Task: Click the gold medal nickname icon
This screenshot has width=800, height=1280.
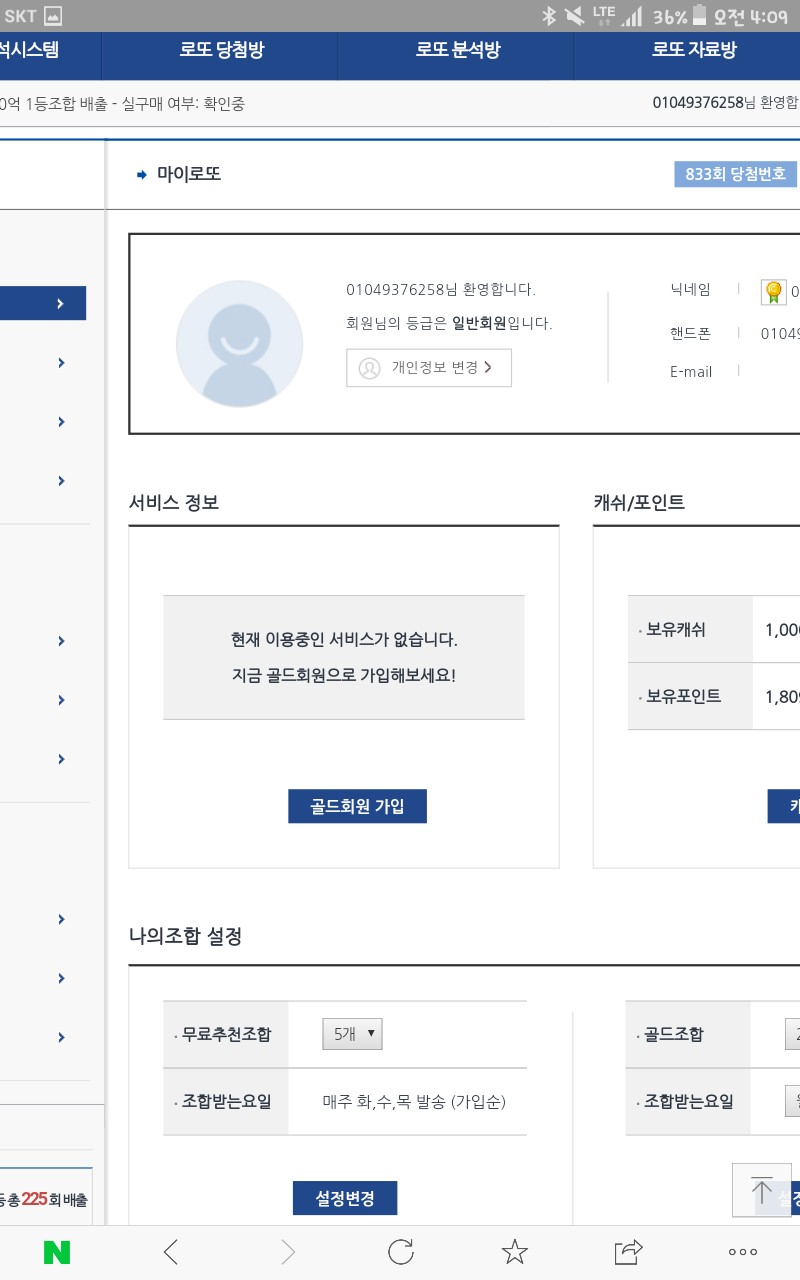Action: (x=774, y=292)
